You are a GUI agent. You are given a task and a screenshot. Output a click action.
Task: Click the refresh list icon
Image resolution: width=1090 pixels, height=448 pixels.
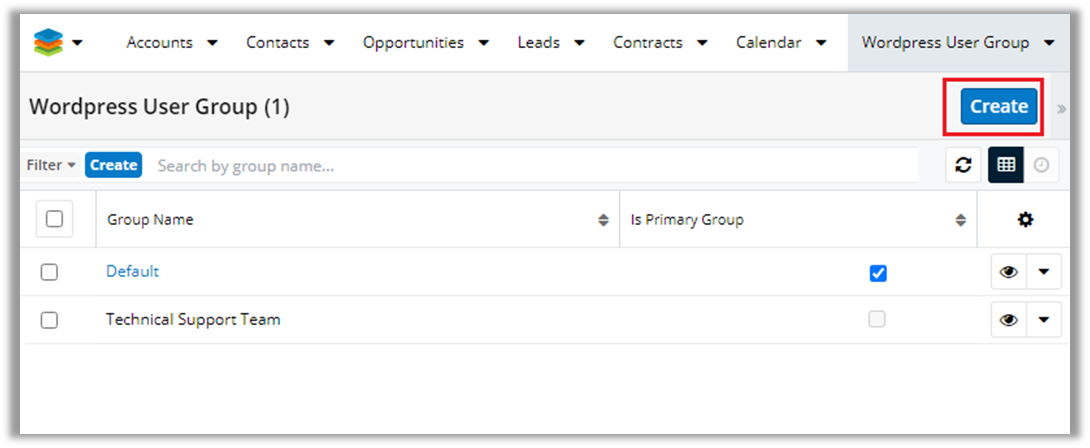963,165
